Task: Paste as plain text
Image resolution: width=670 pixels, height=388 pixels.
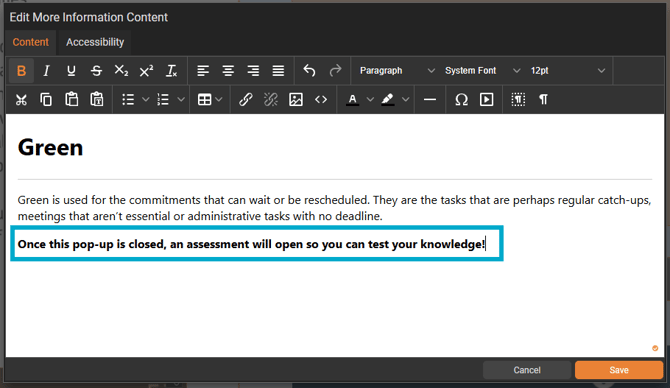Action: [97, 100]
